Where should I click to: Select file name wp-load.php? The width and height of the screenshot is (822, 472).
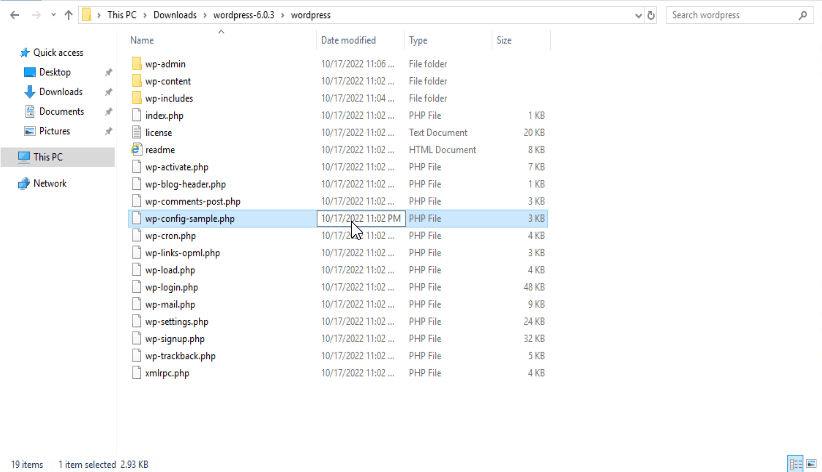click(x=170, y=270)
